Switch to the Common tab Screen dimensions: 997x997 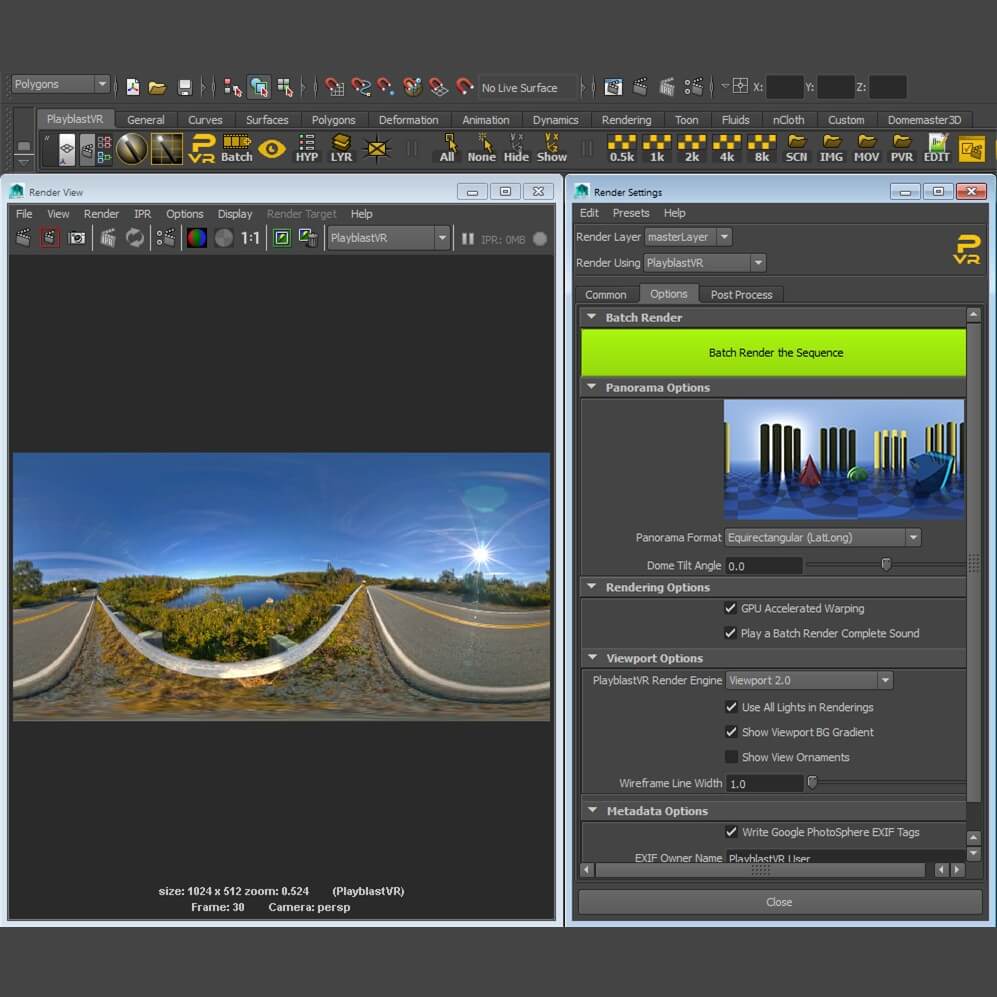(x=606, y=294)
